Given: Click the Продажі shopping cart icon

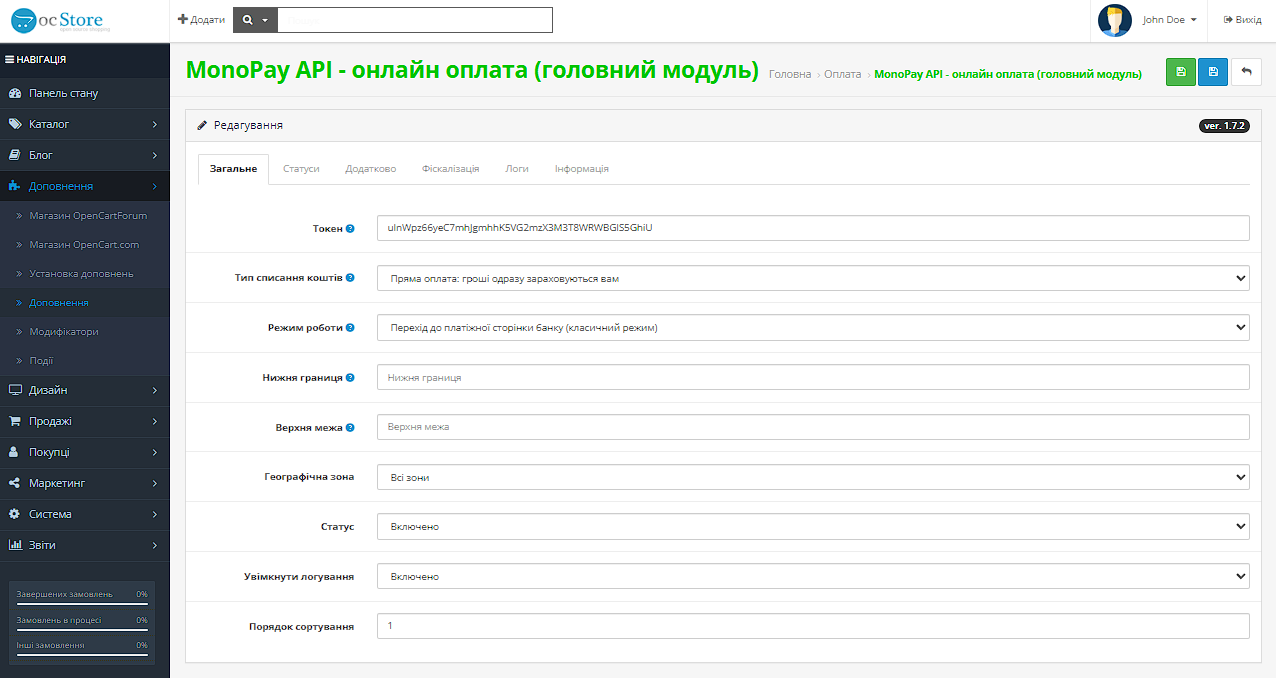Looking at the screenshot, I should click(x=15, y=421).
